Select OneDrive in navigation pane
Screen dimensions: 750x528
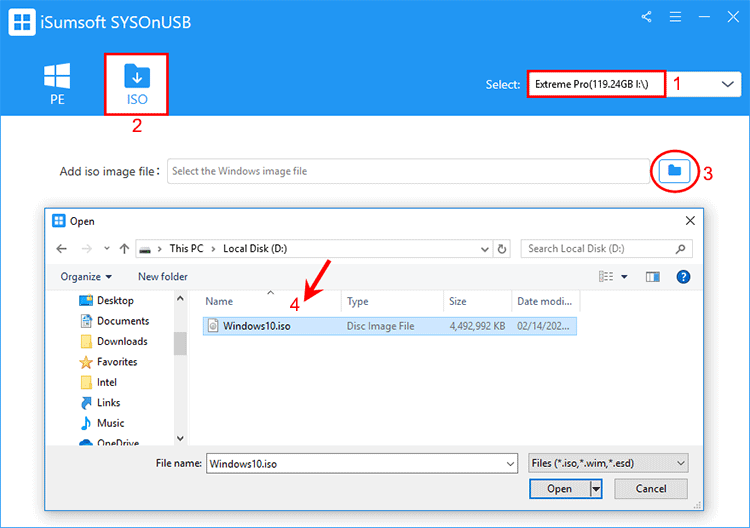pyautogui.click(x=110, y=442)
